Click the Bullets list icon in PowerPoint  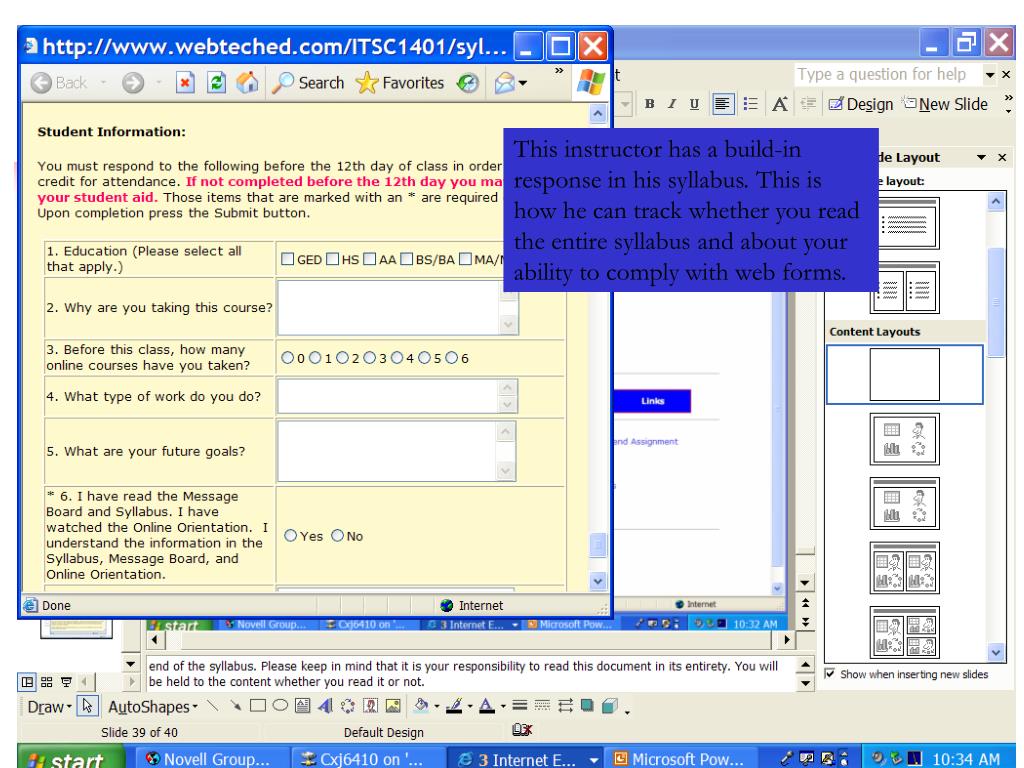tap(751, 104)
